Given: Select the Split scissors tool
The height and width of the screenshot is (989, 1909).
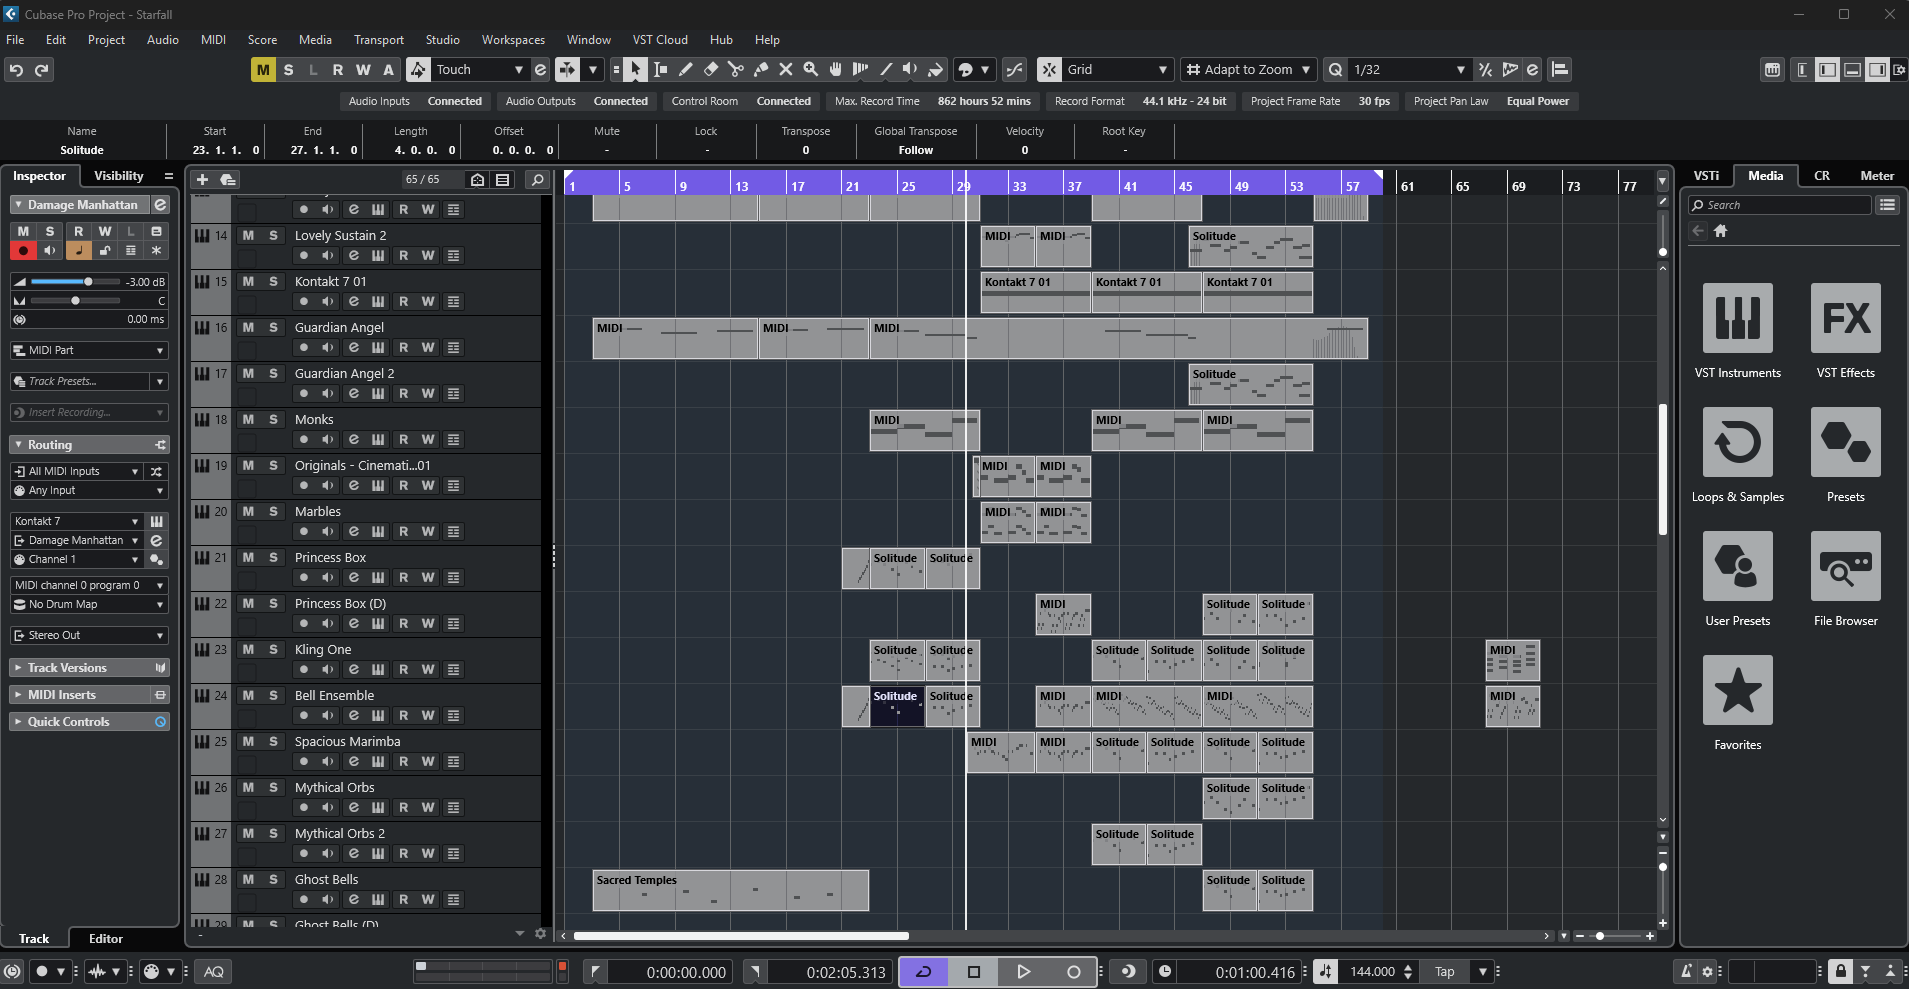Looking at the screenshot, I should 736,70.
